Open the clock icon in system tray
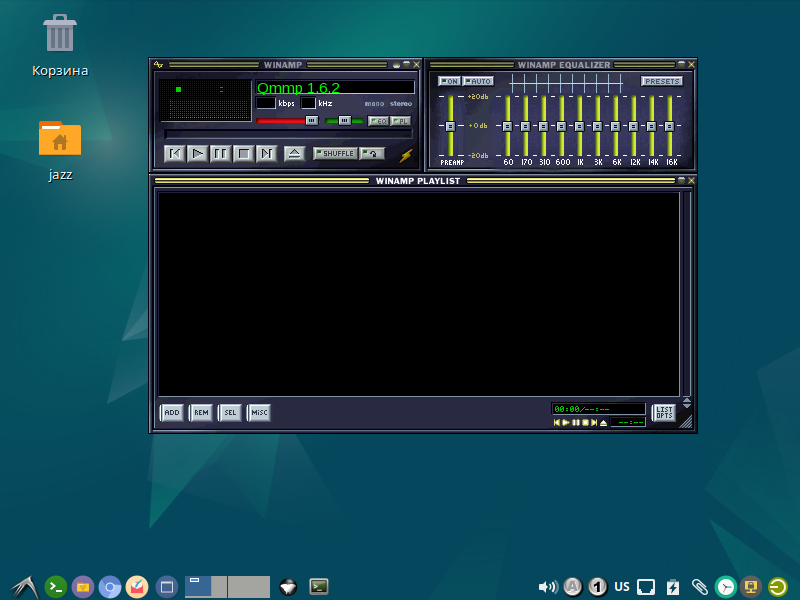This screenshot has height=600, width=800. (x=725, y=587)
